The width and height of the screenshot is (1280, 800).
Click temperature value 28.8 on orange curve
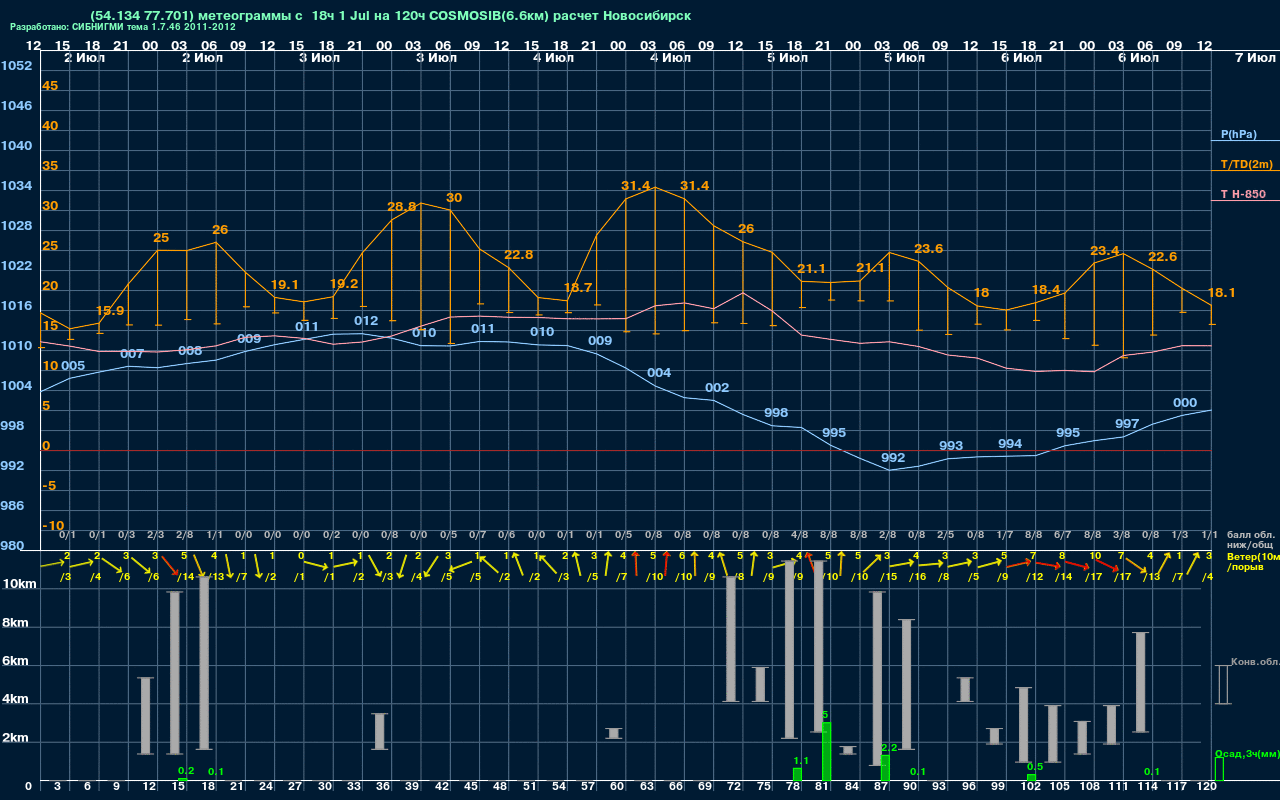(x=402, y=207)
